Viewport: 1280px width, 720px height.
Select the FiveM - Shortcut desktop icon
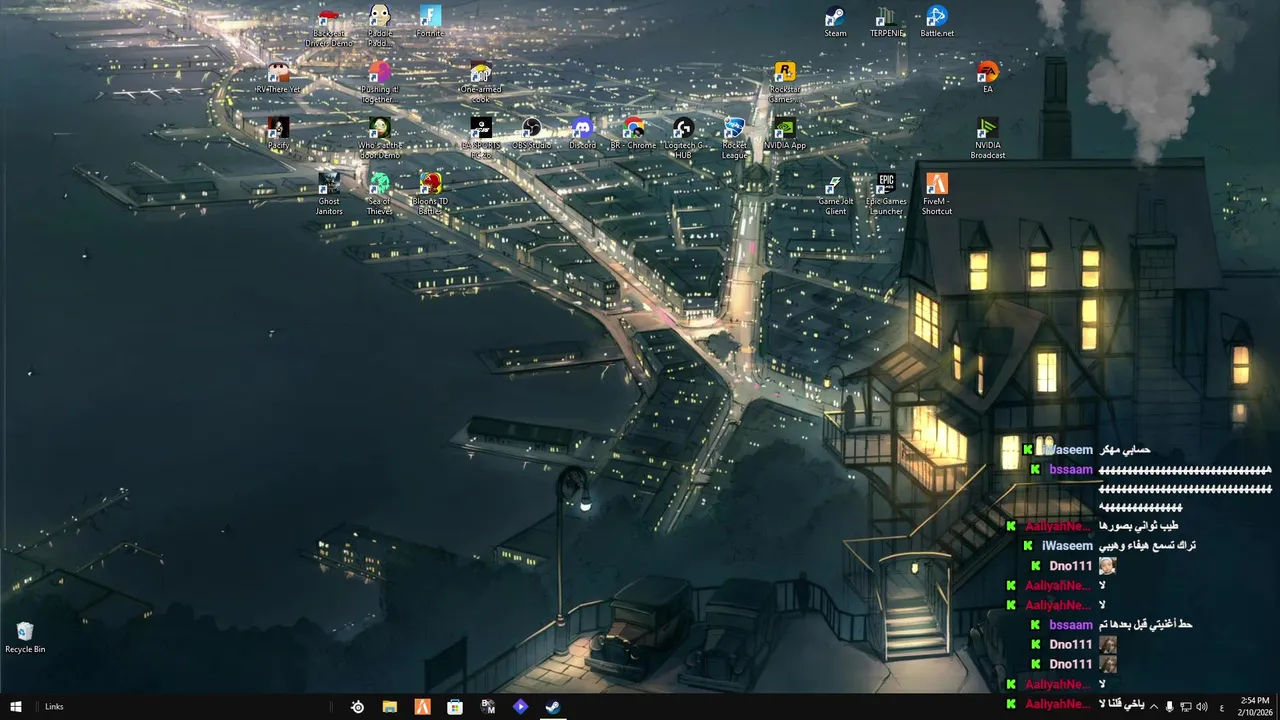(937, 194)
